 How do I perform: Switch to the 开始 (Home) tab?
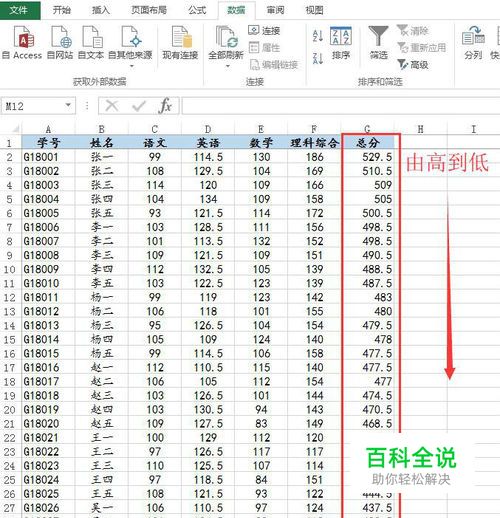coord(62,10)
